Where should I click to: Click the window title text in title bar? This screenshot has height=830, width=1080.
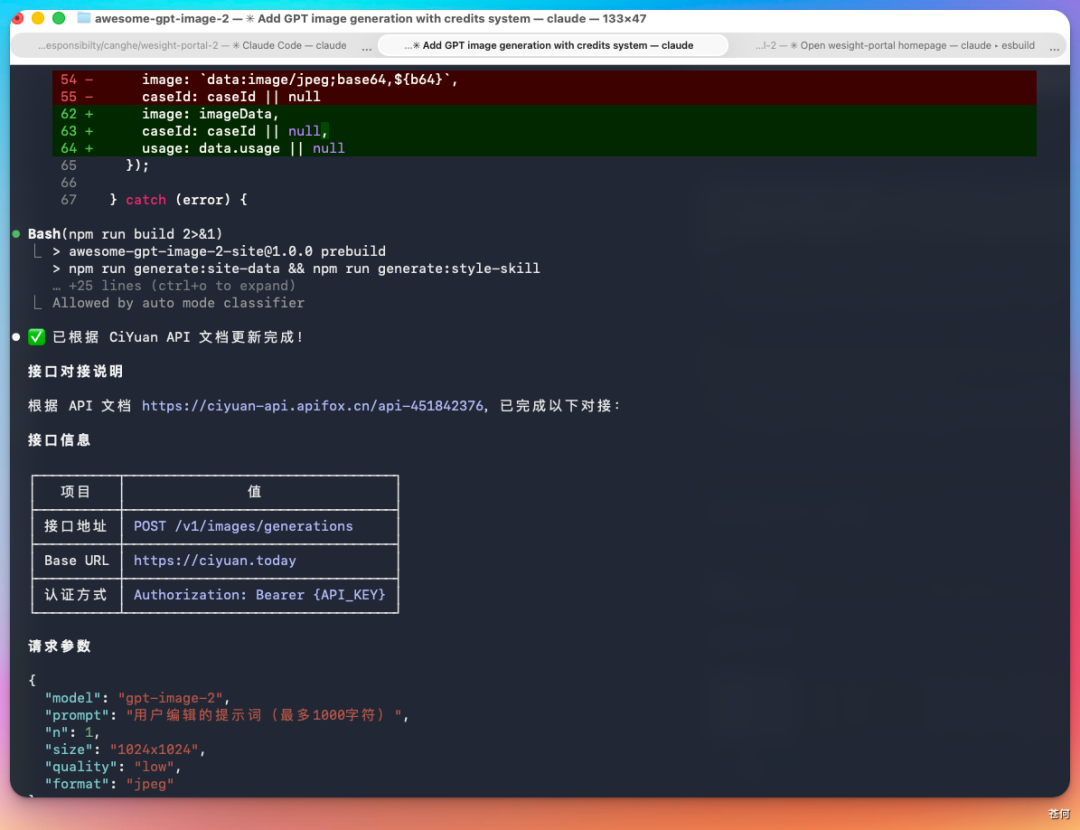pyautogui.click(x=371, y=19)
